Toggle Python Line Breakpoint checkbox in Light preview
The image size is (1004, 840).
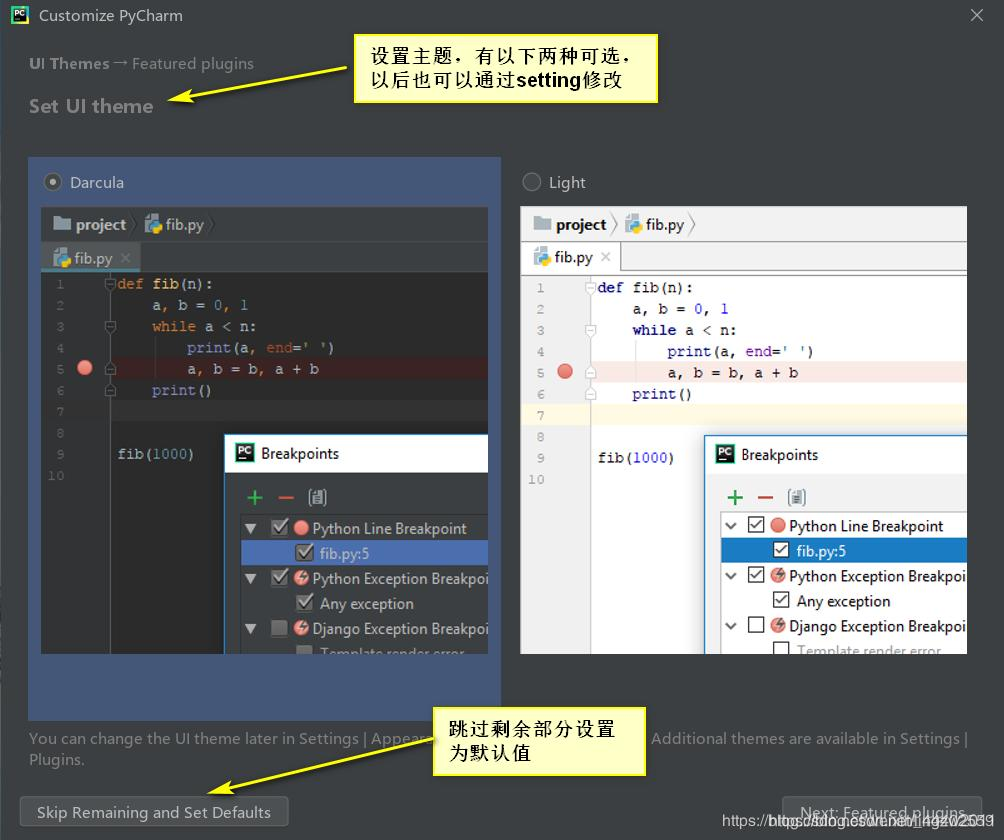(756, 525)
